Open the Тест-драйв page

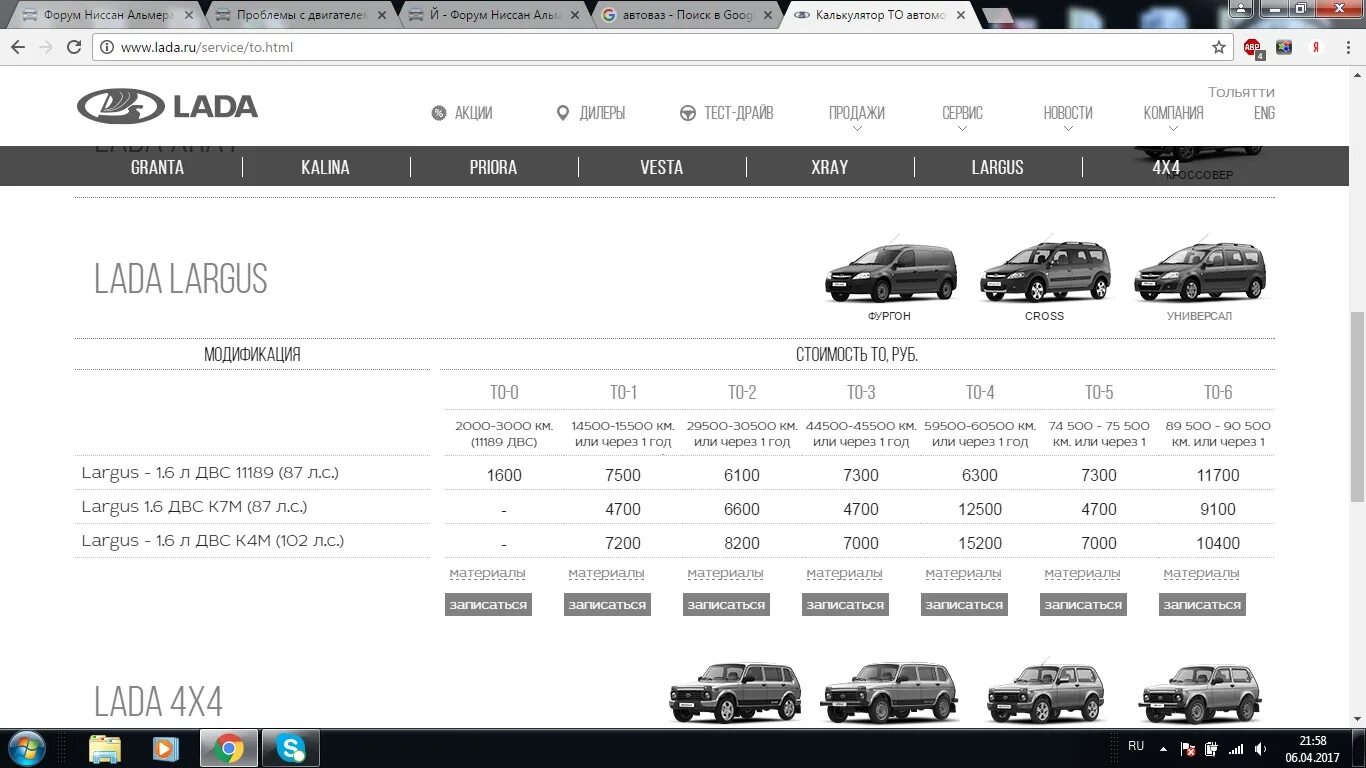click(727, 113)
